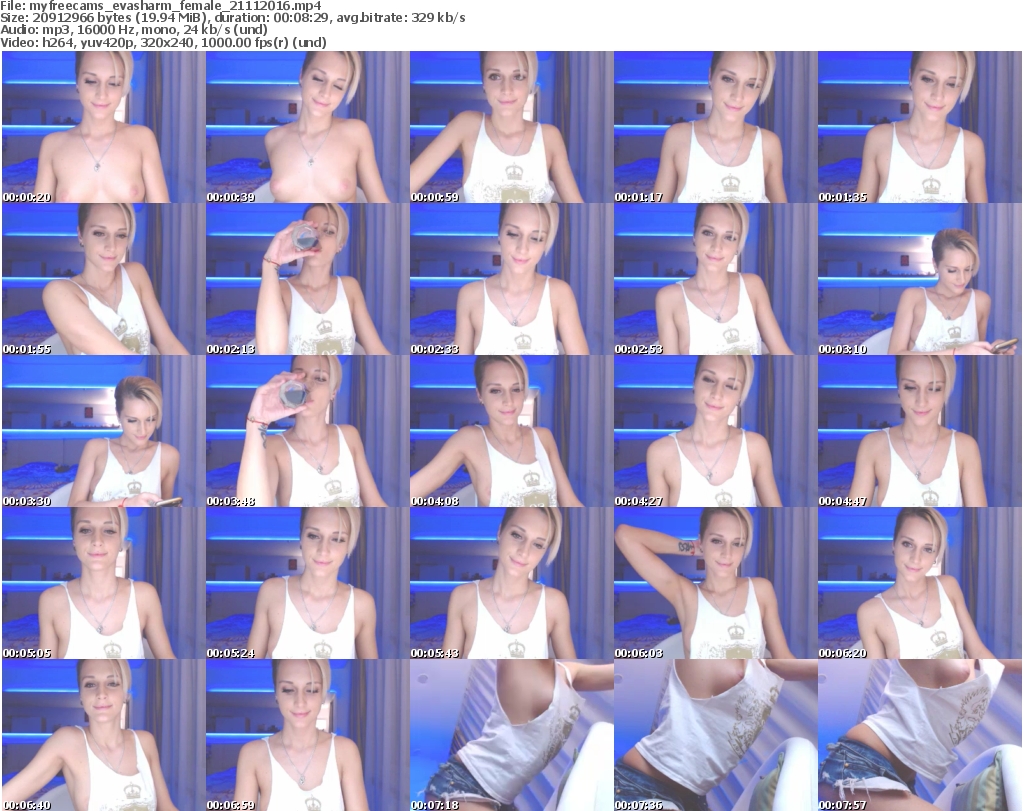Open the frame at 00:07:18
The image size is (1024, 811).
[x=511, y=735]
